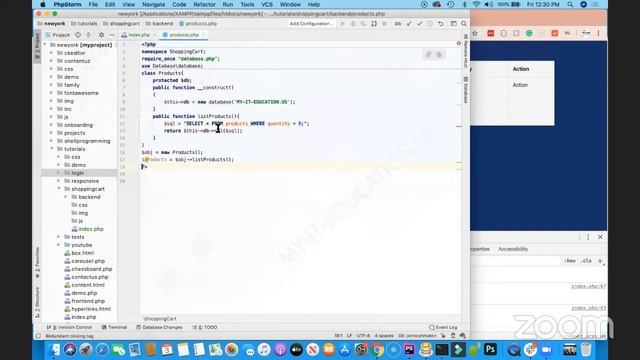Click the Project panel settings gear icon
The image size is (640, 360).
(101, 35)
